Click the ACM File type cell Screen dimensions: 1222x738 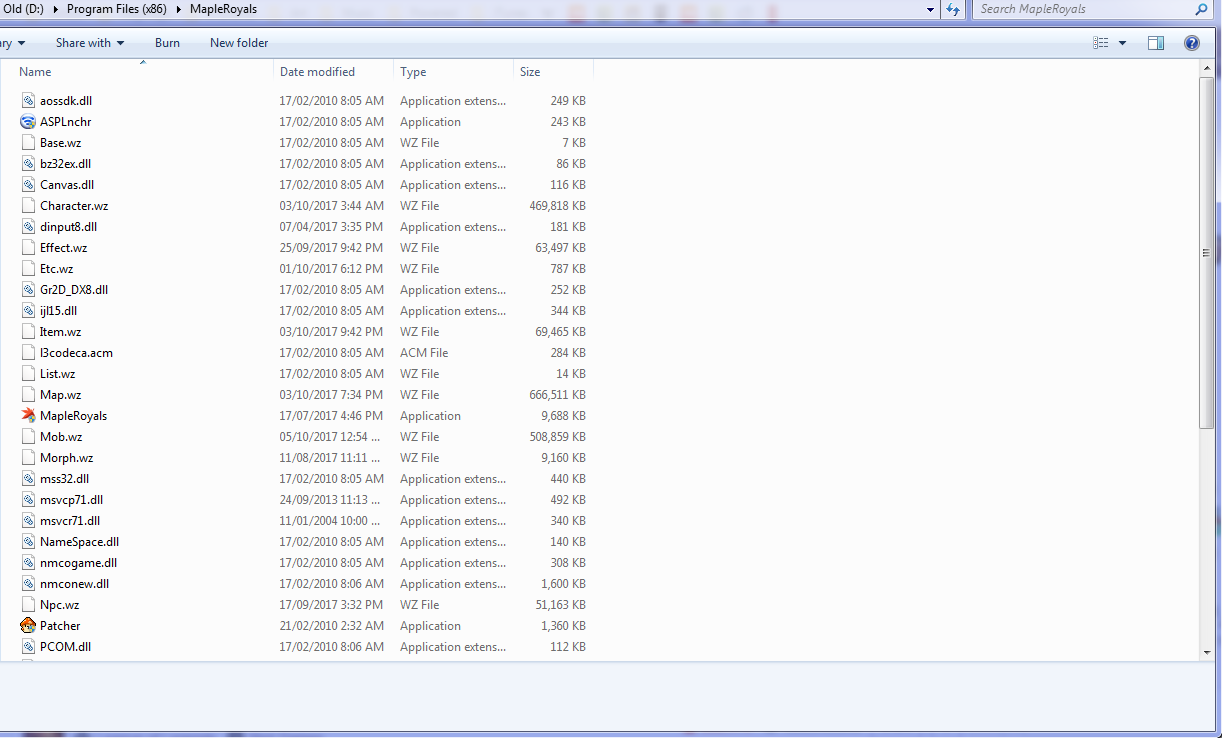[x=424, y=353]
